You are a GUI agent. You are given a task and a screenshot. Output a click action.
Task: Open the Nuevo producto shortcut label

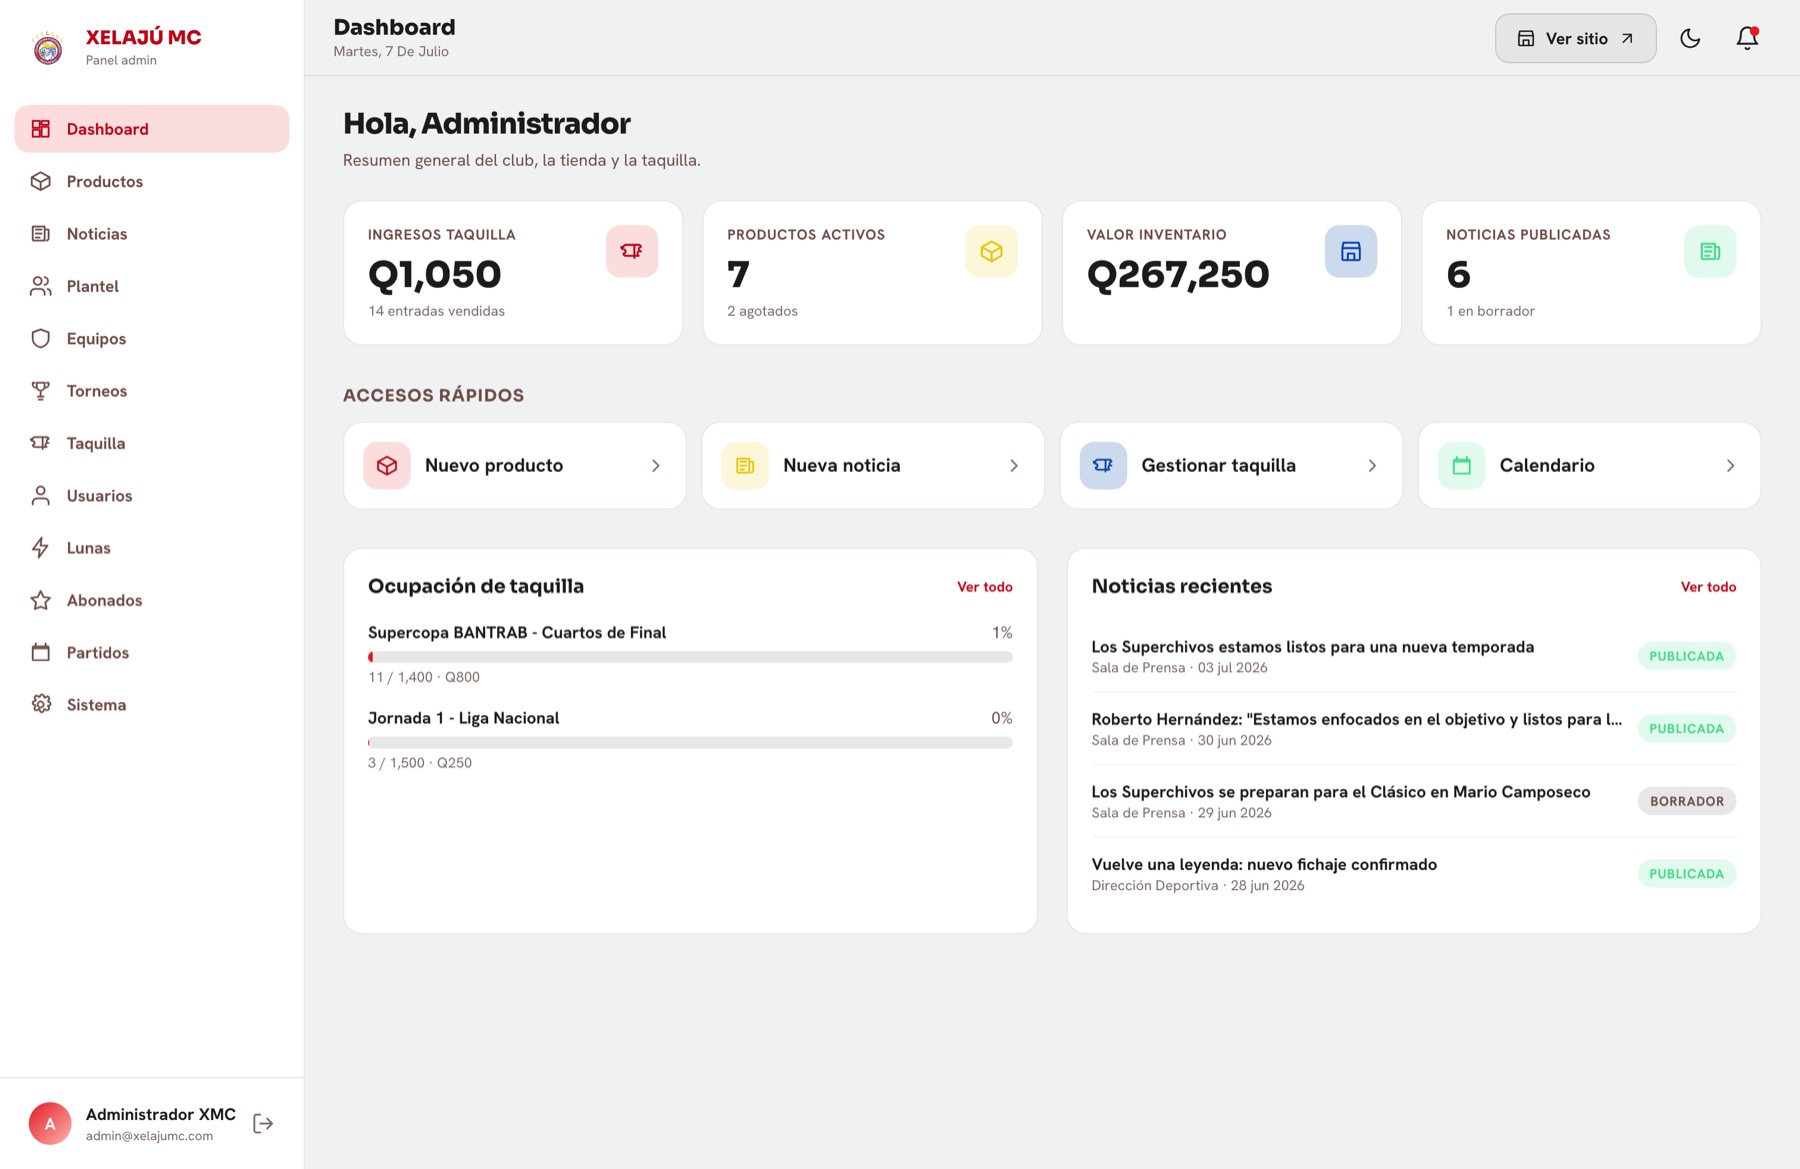494,466
